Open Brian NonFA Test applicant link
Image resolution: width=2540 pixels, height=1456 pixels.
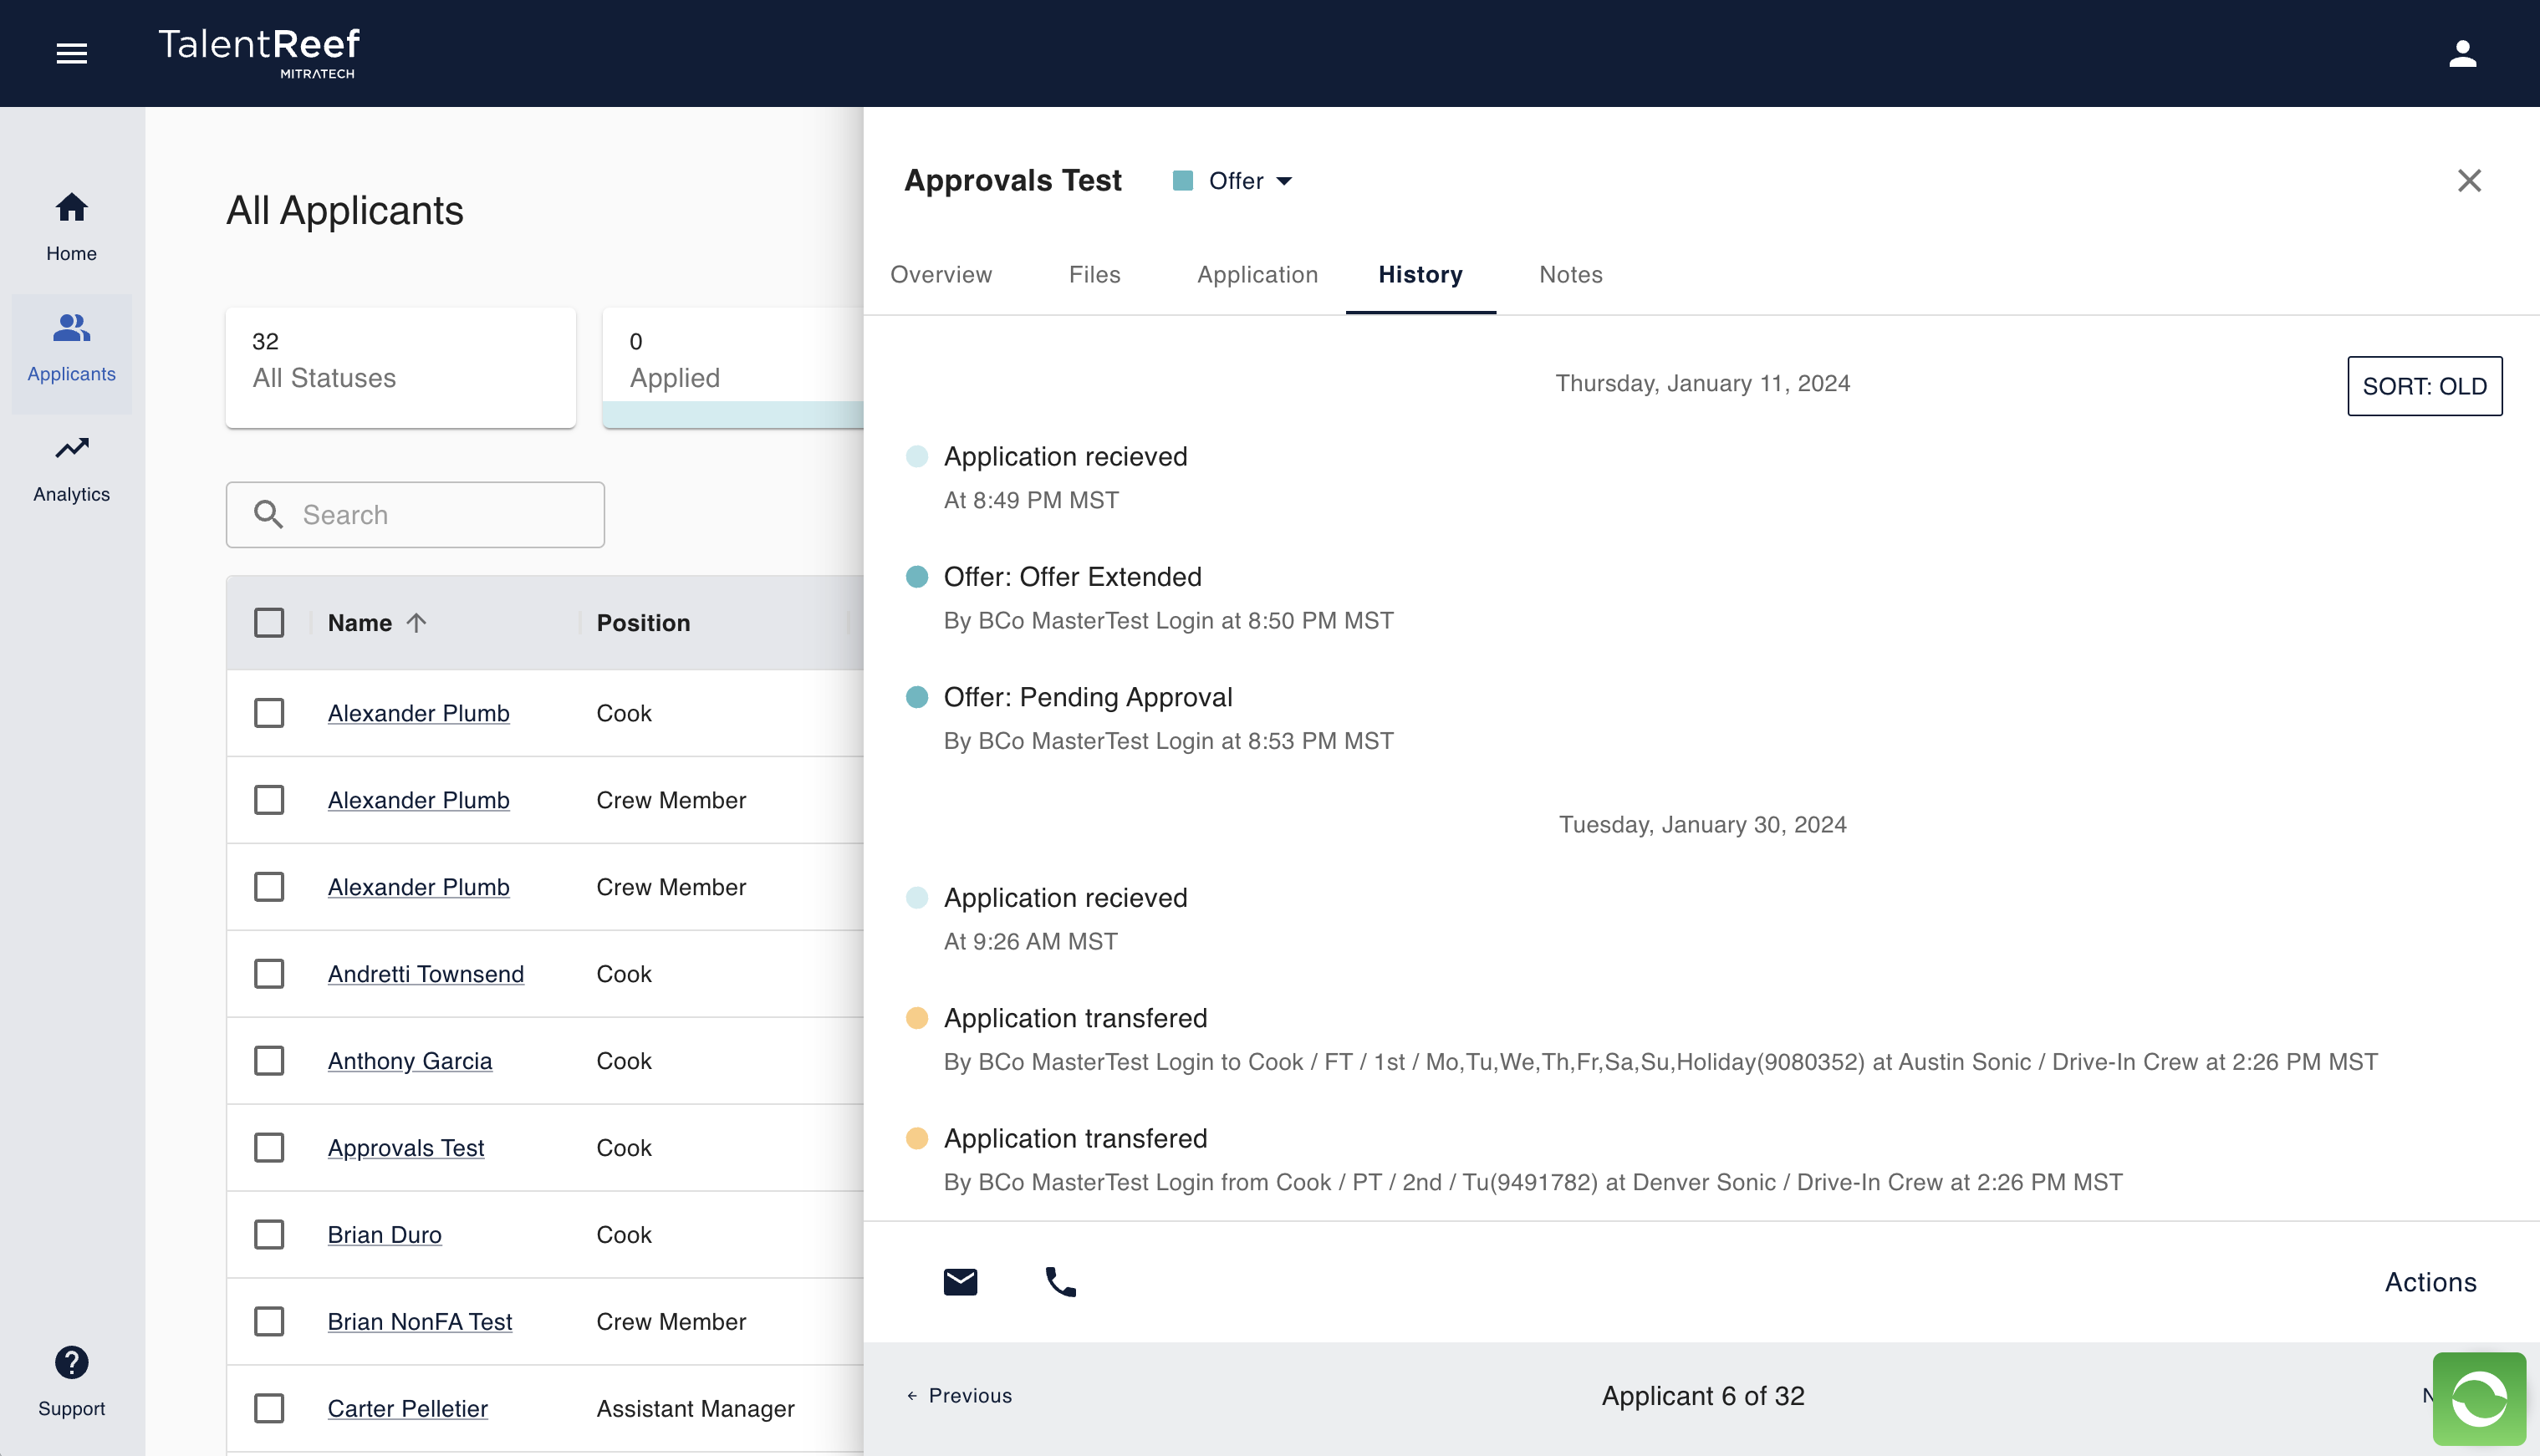pos(419,1322)
